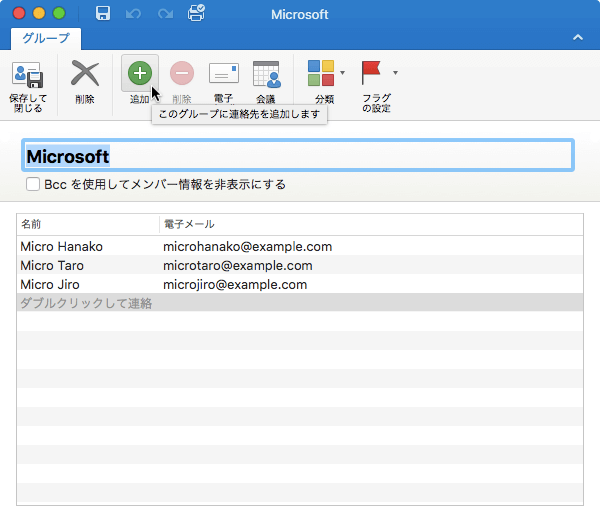The height and width of the screenshot is (520, 600).
Task: Click microtaro@example.com email cell
Action: (238, 266)
